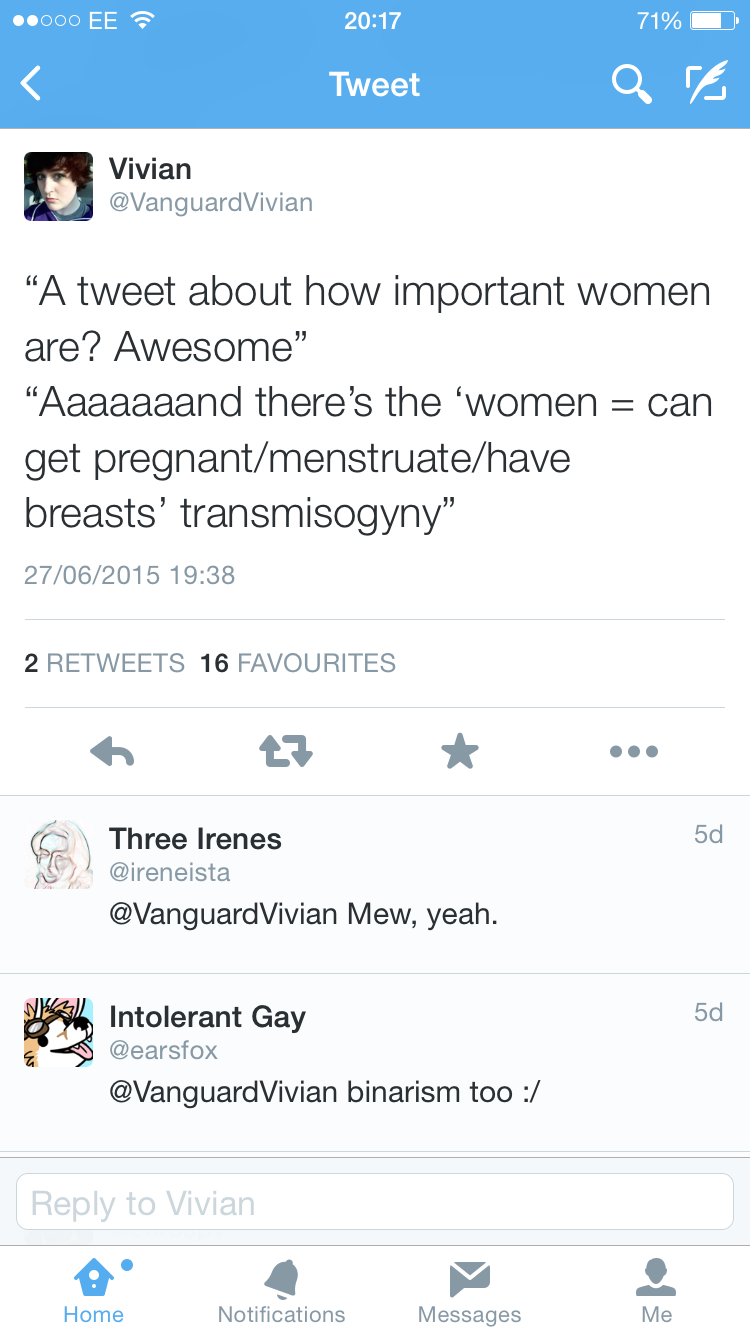Open Three Irenes avatar image
This screenshot has height=1334, width=750.
pos(59,856)
